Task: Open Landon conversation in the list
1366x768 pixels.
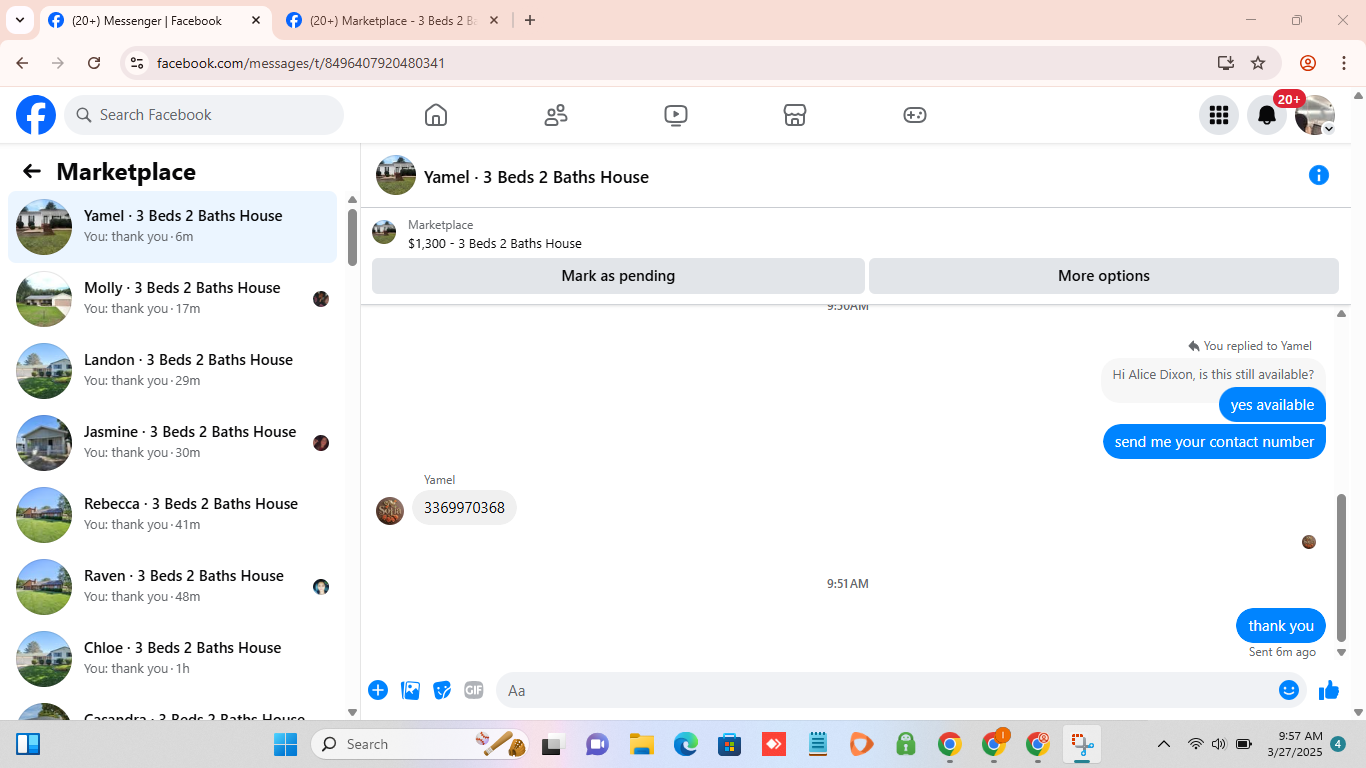Action: (173, 371)
